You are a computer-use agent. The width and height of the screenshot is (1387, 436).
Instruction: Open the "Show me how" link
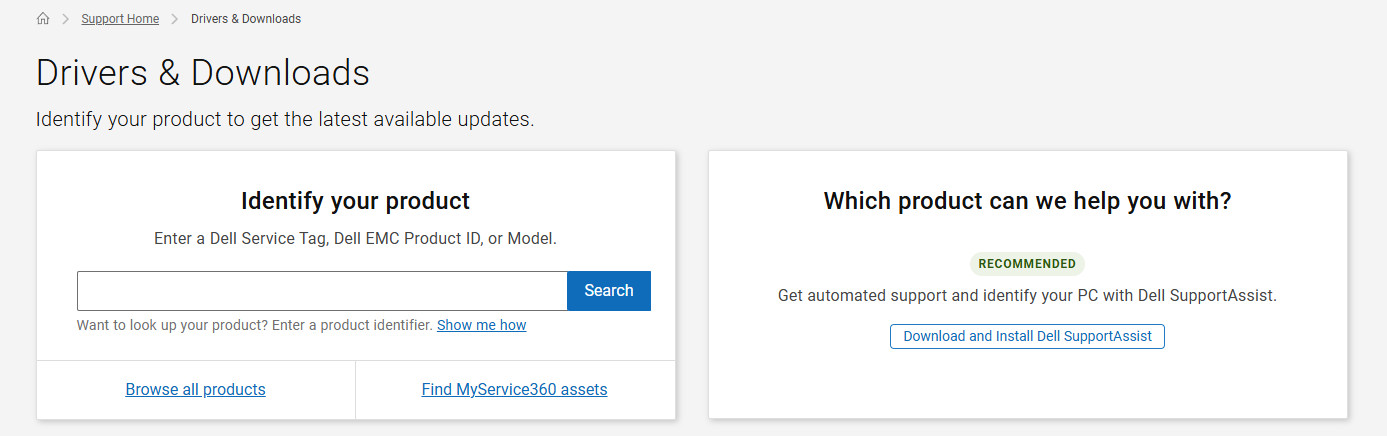[481, 325]
